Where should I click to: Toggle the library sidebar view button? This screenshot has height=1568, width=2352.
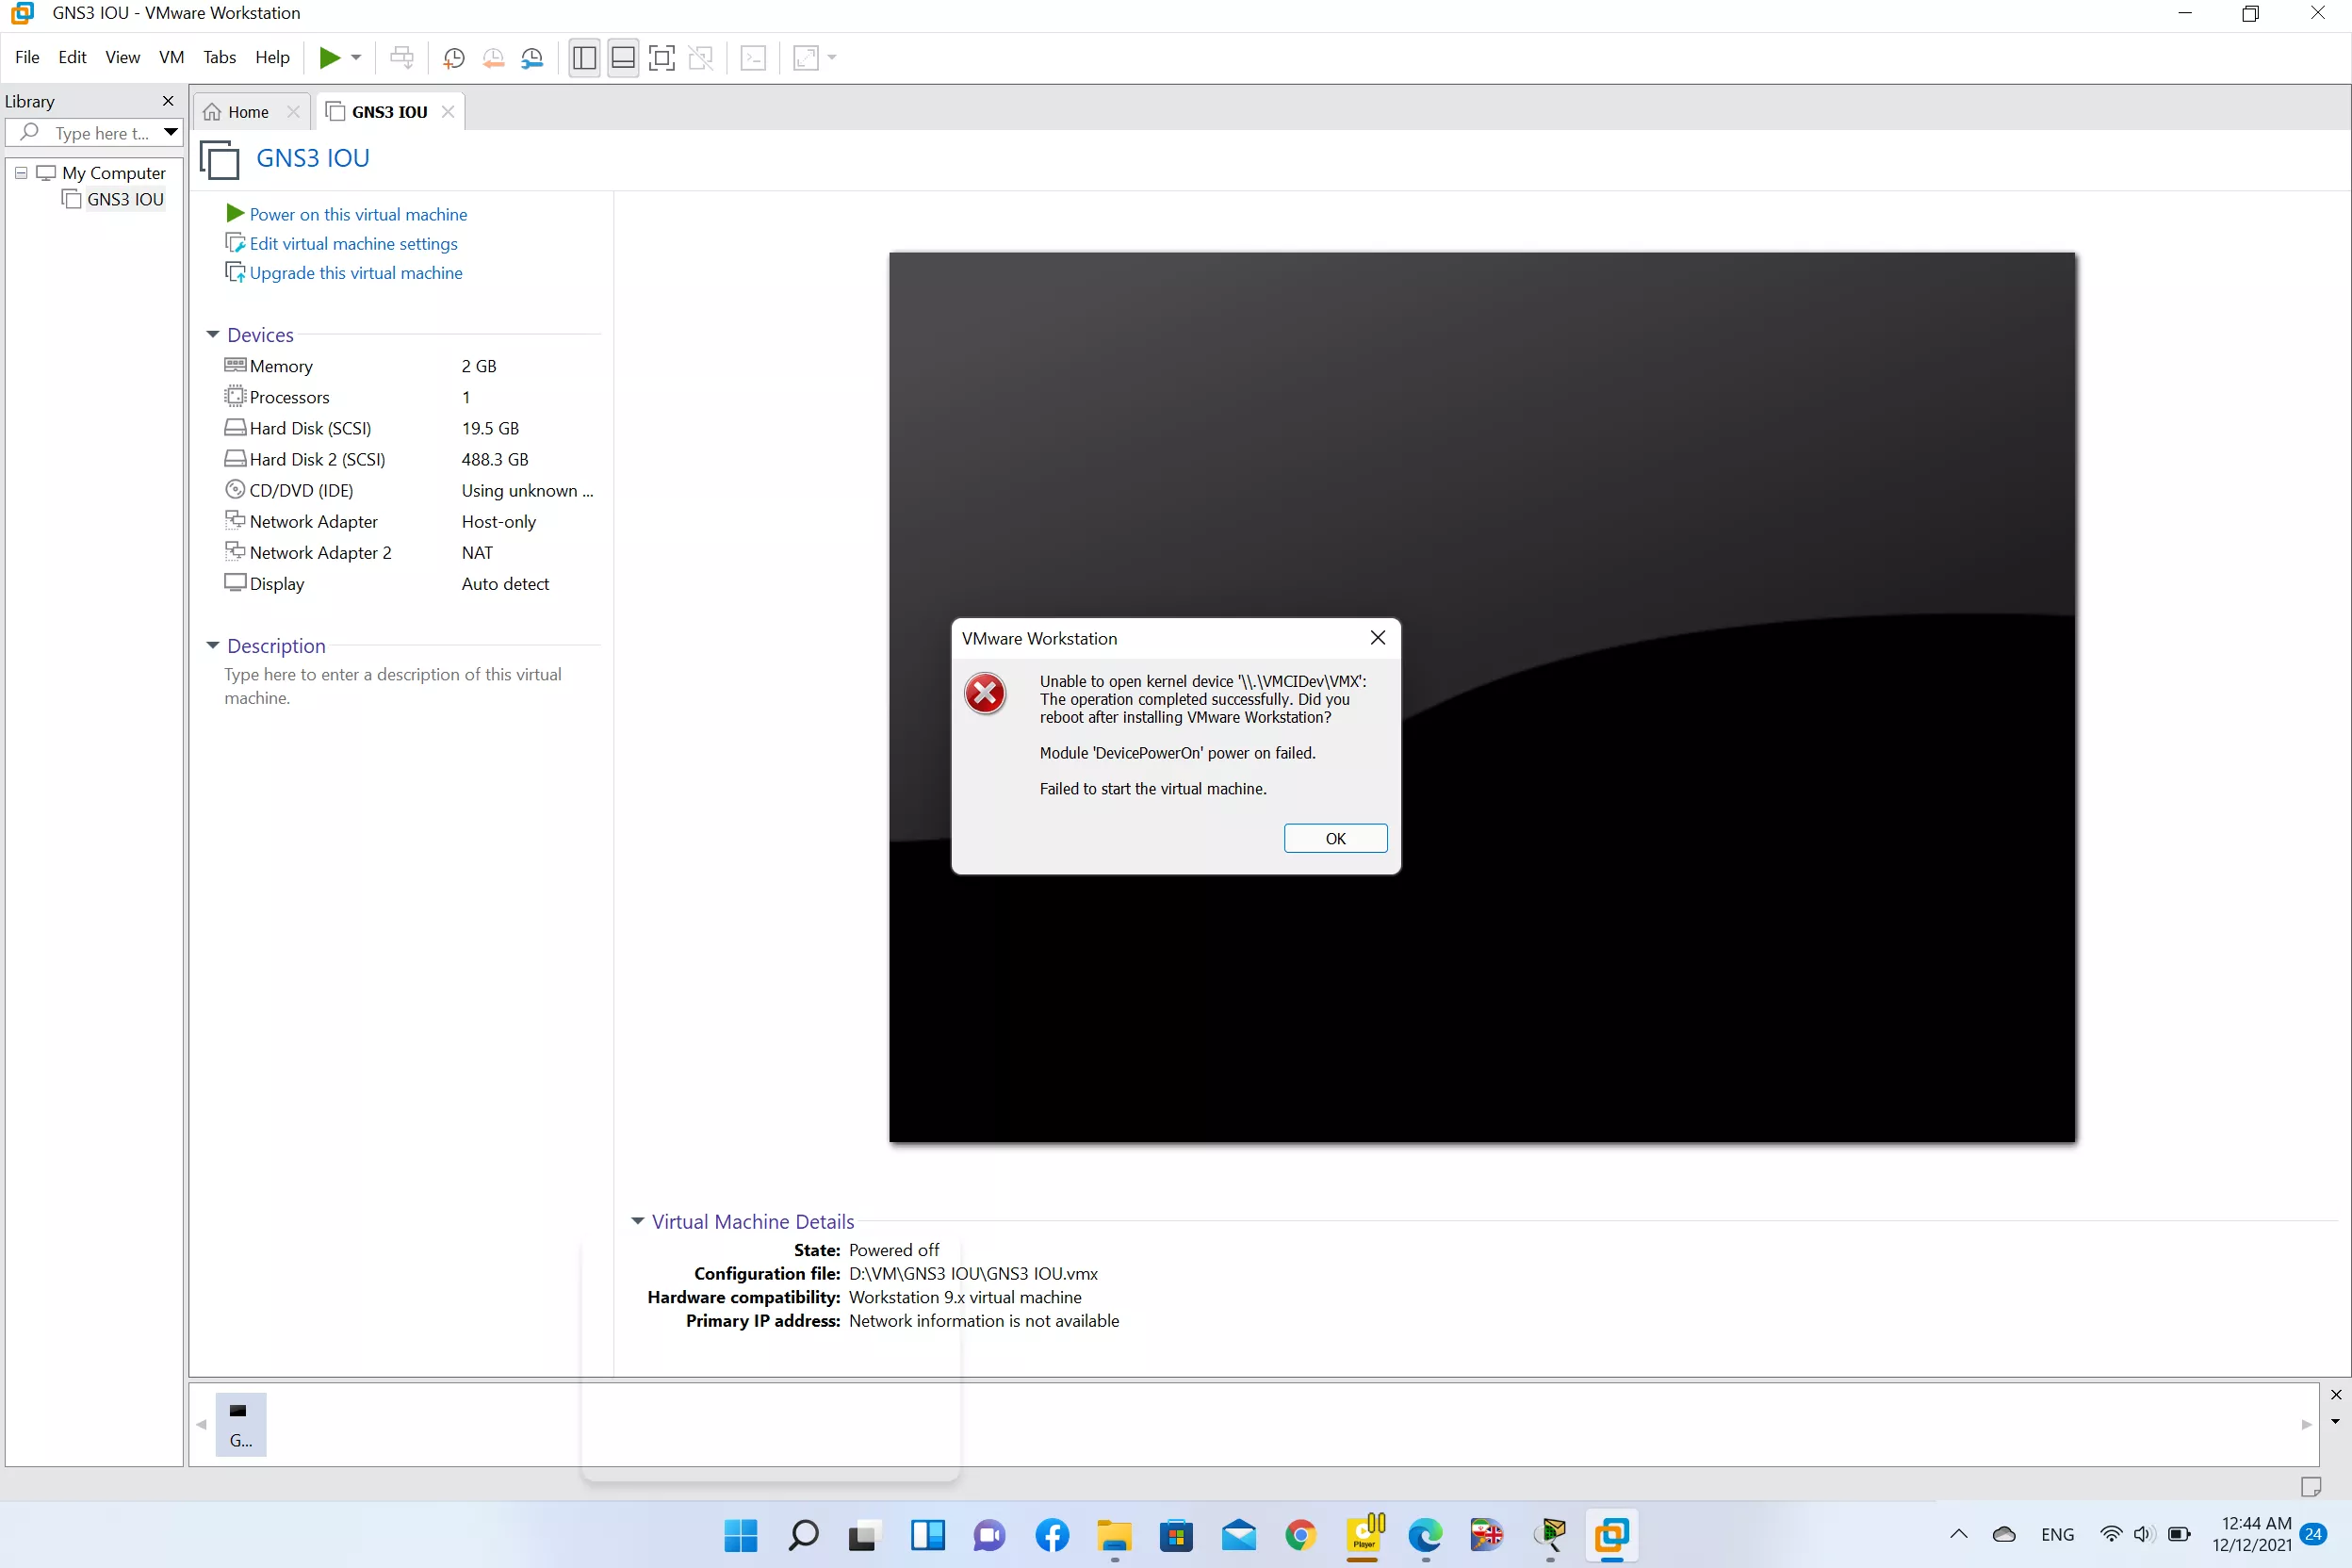point(585,57)
